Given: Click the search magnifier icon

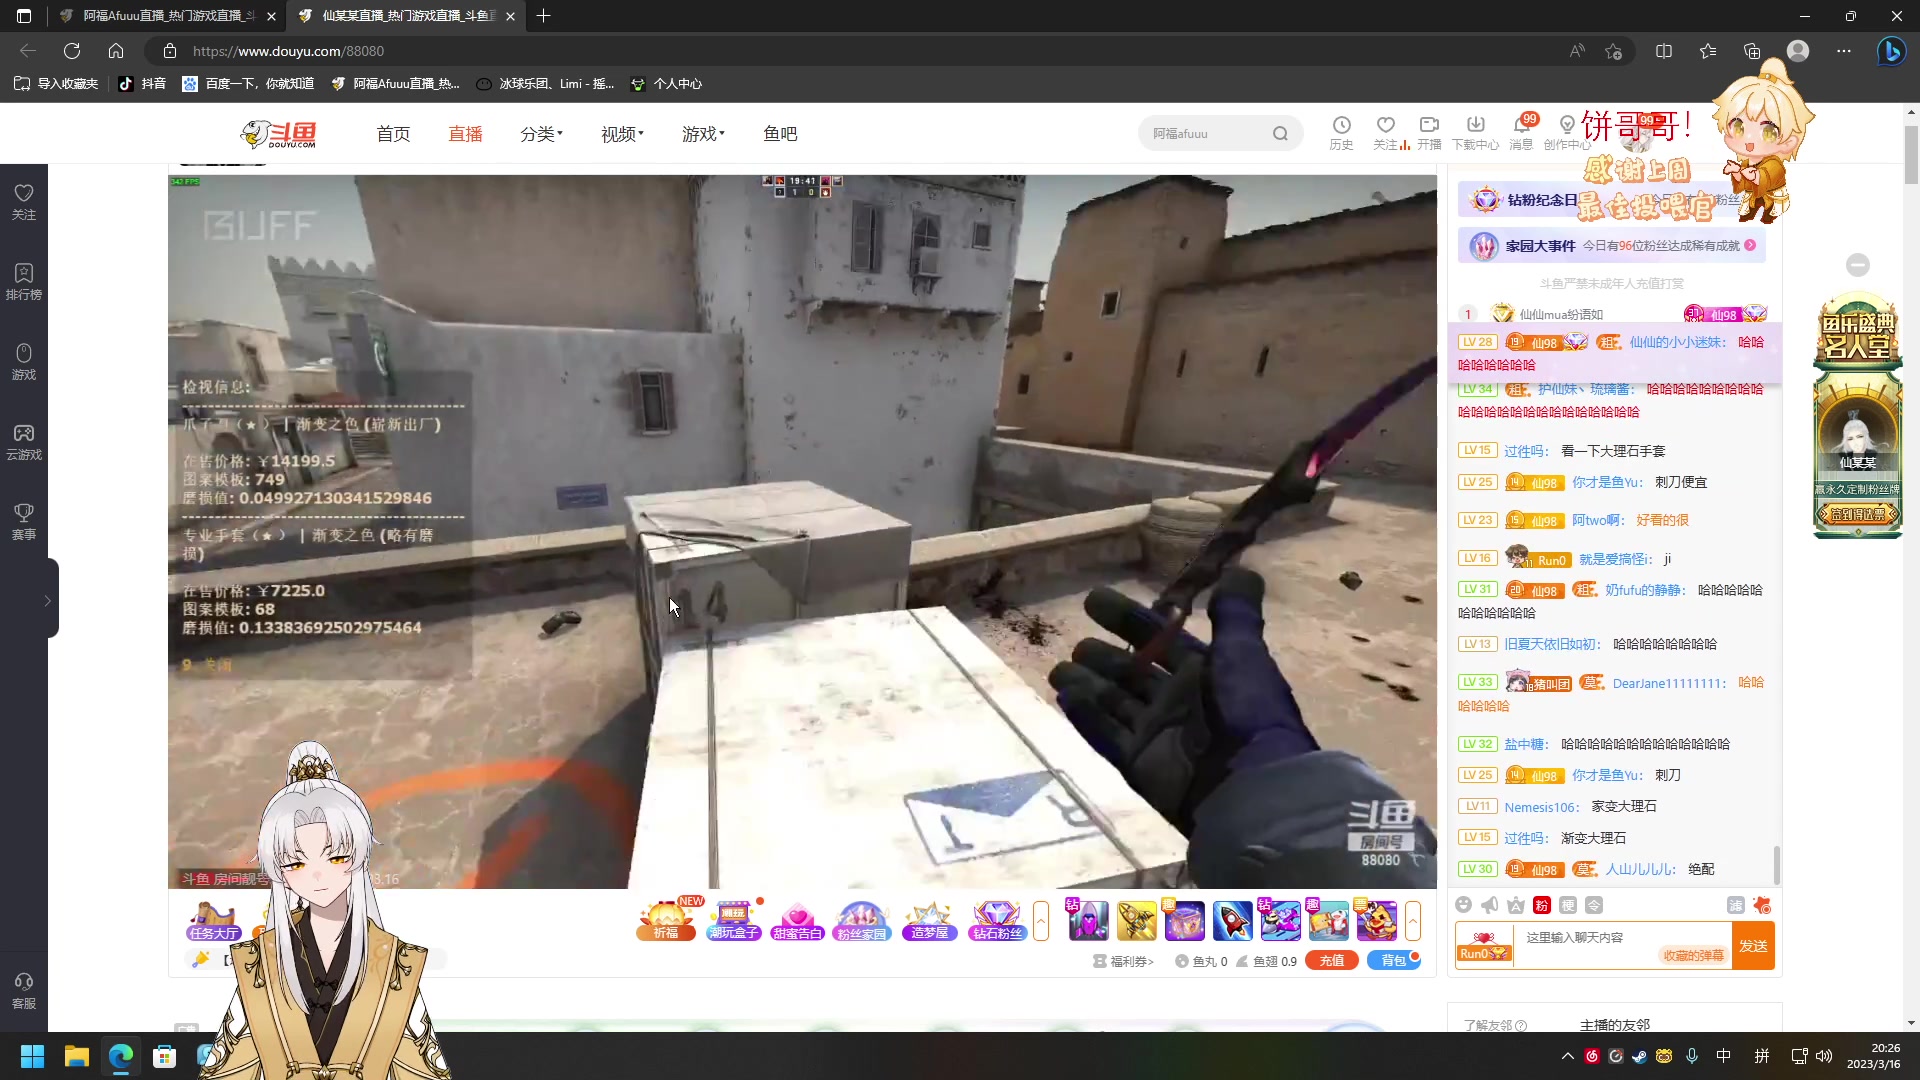Looking at the screenshot, I should [1280, 134].
